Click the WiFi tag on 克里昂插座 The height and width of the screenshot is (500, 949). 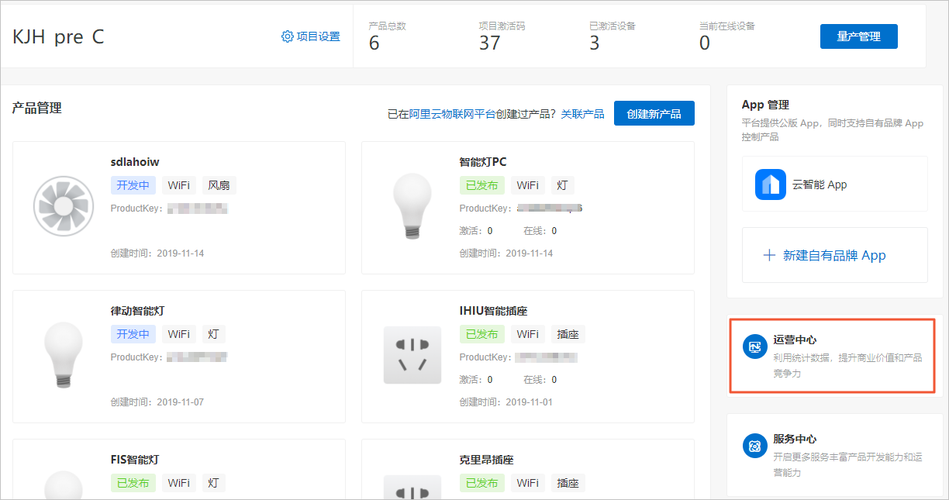[x=527, y=483]
